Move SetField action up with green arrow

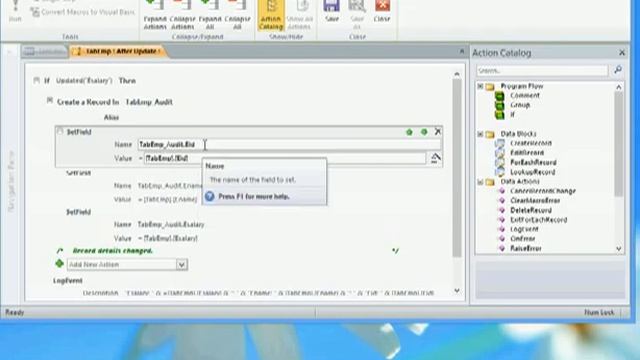click(x=409, y=132)
